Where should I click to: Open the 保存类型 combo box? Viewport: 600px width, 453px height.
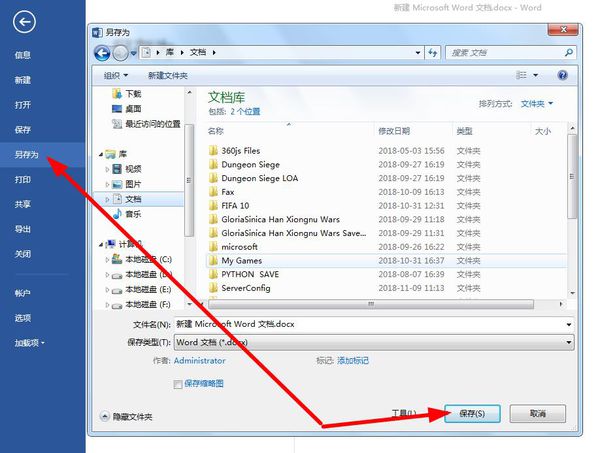pyautogui.click(x=374, y=342)
